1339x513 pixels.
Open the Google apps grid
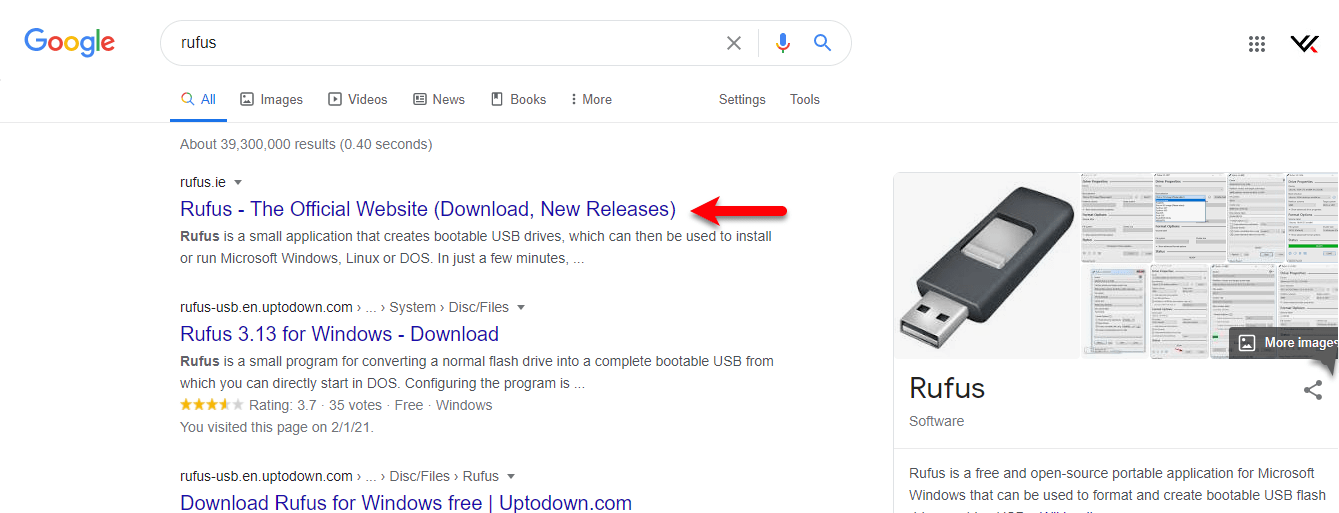point(1257,43)
